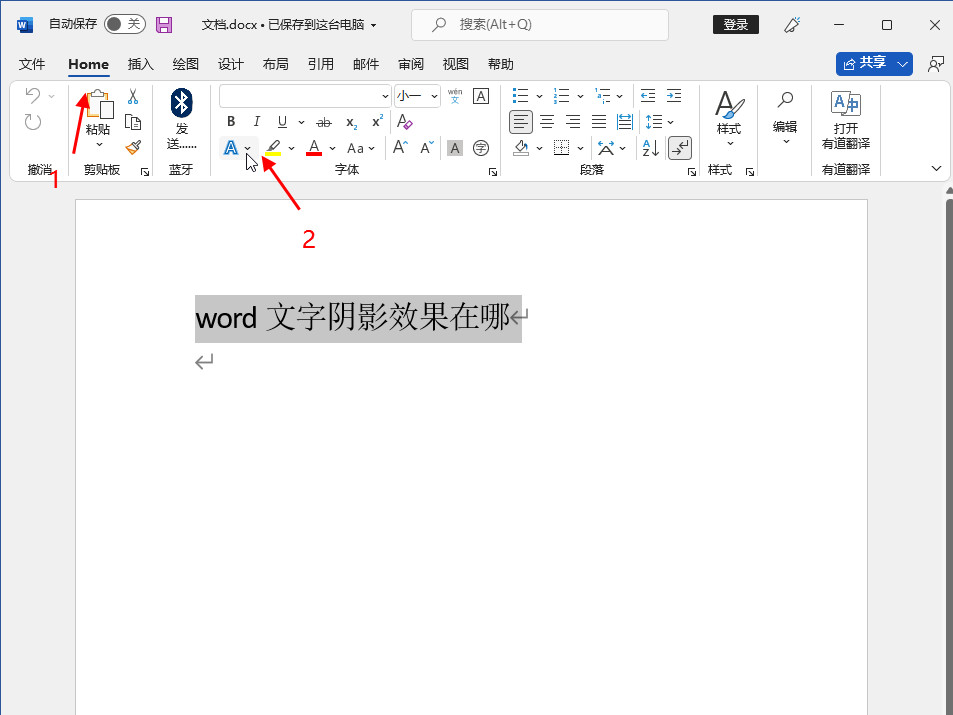
Task: Open document title dropdown 文档.docx
Action: [x=289, y=25]
